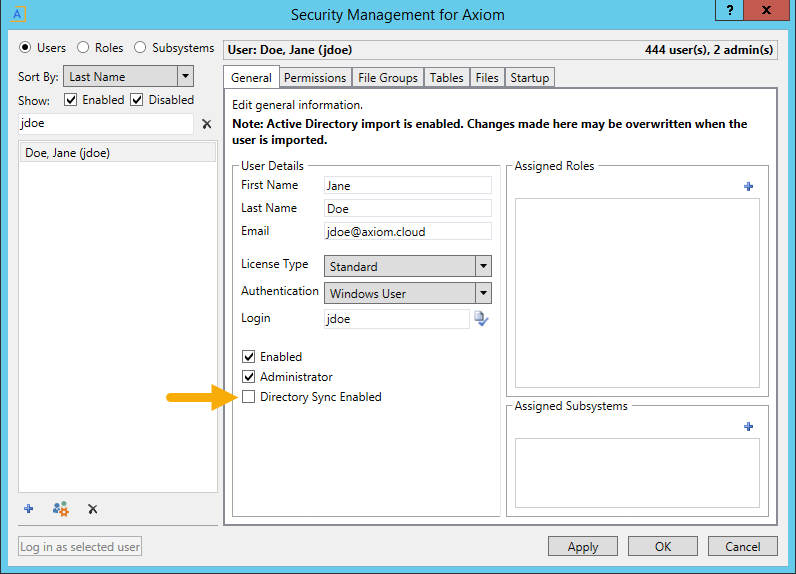Open the Sort By dropdown
796x574 pixels.
128,76
